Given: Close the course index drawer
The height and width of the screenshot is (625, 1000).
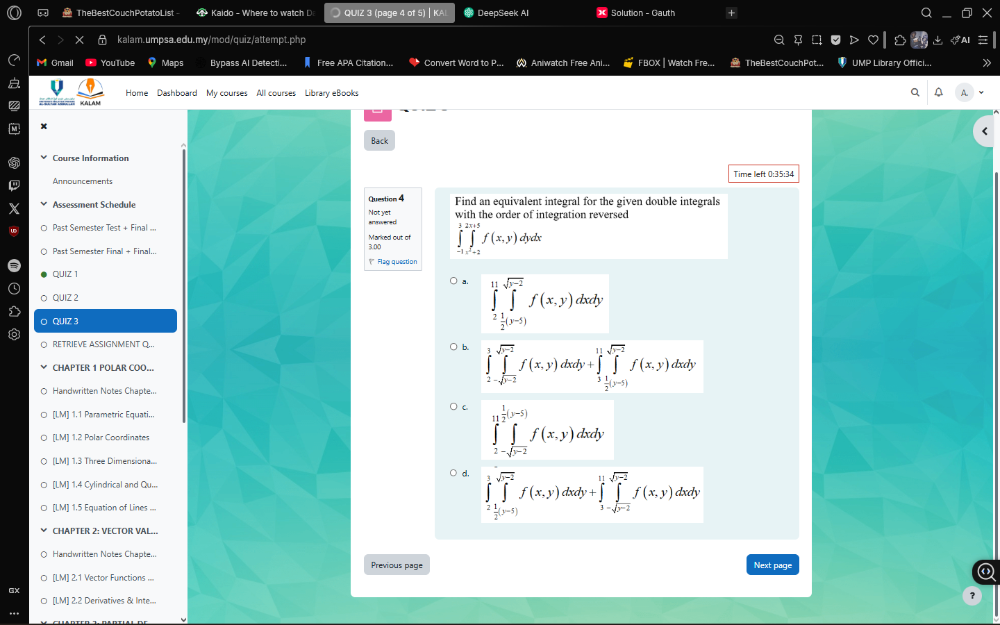Looking at the screenshot, I should click(44, 127).
